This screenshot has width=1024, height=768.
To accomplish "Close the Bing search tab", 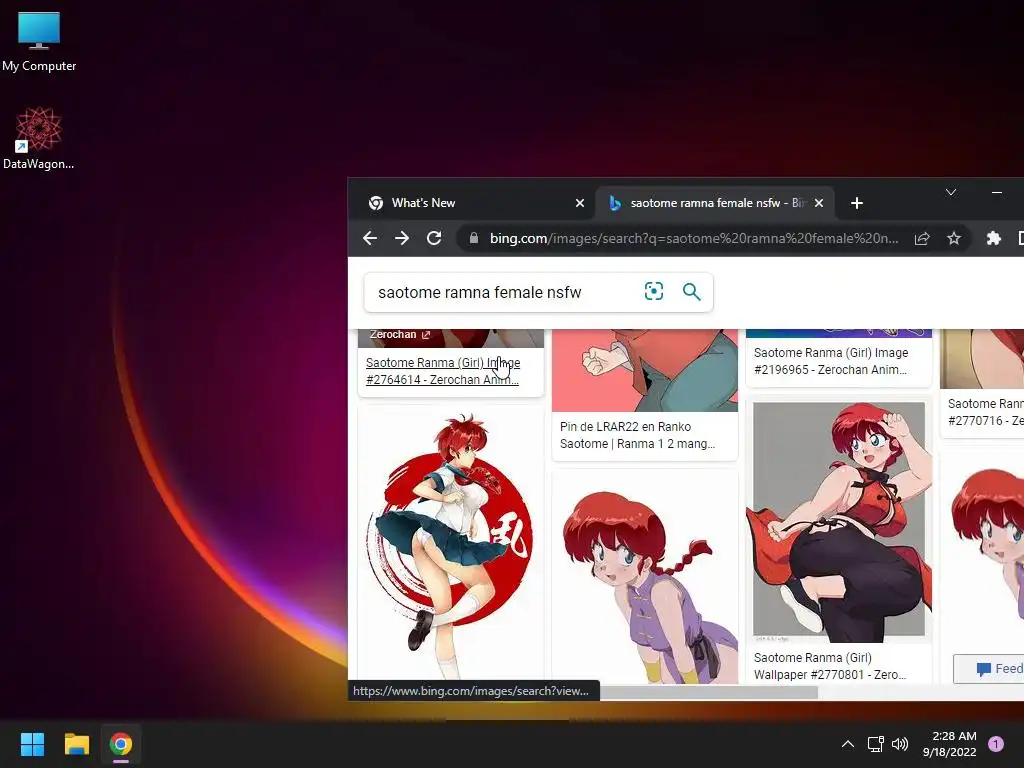I will coord(819,203).
